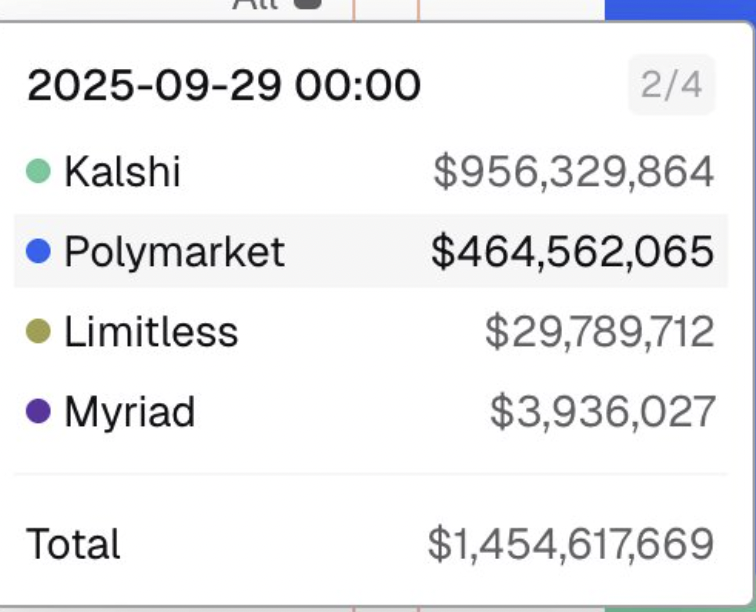Select the Myriad label in the tooltip
The height and width of the screenshot is (612, 756).
(x=130, y=411)
